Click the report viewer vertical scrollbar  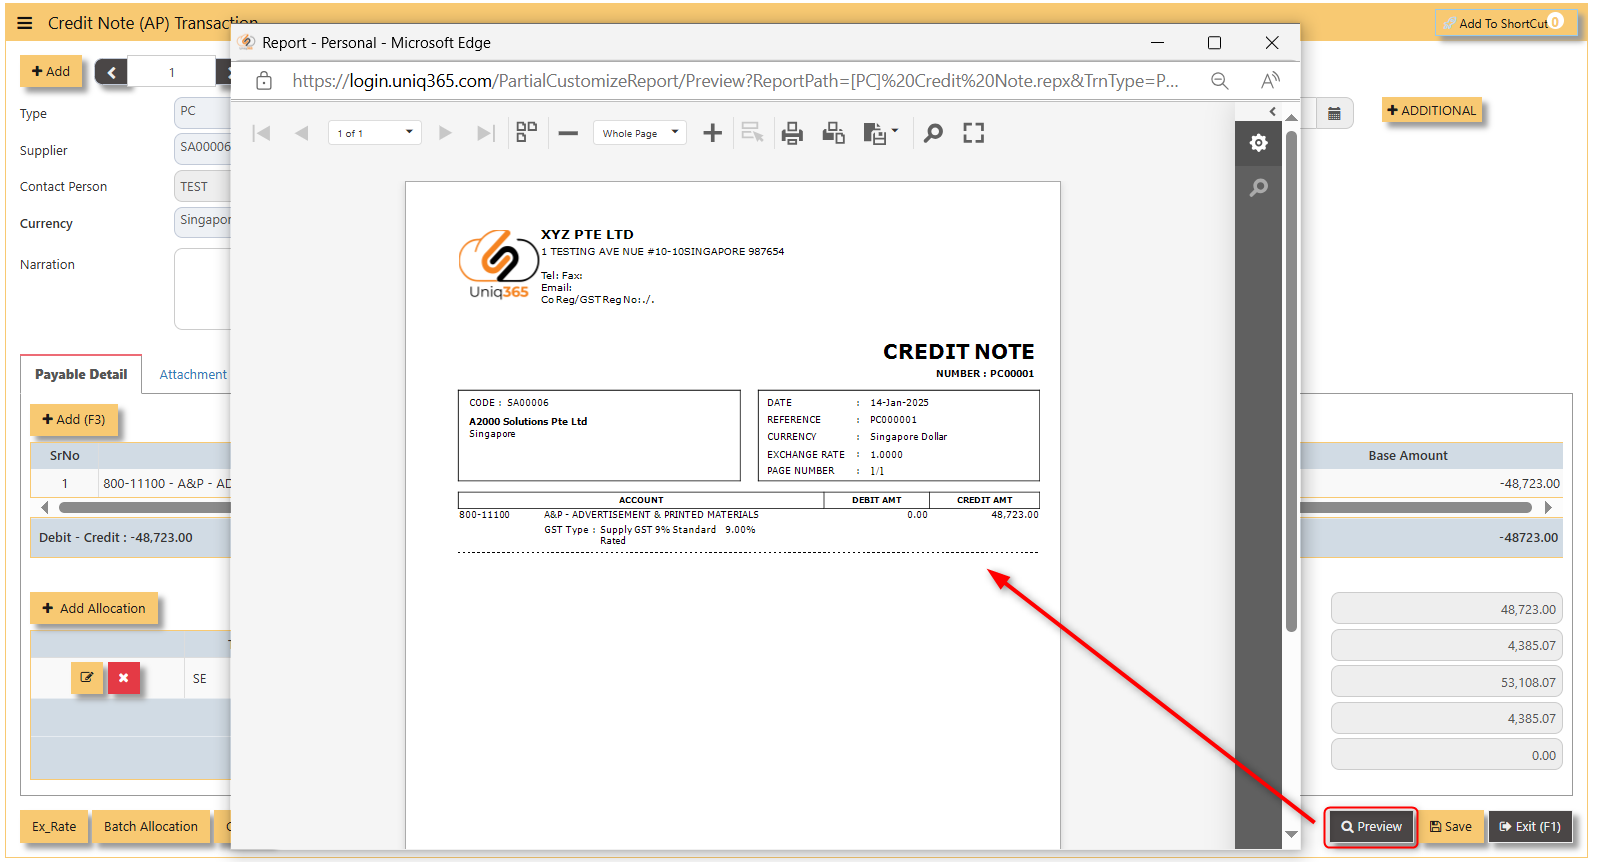pyautogui.click(x=1291, y=380)
